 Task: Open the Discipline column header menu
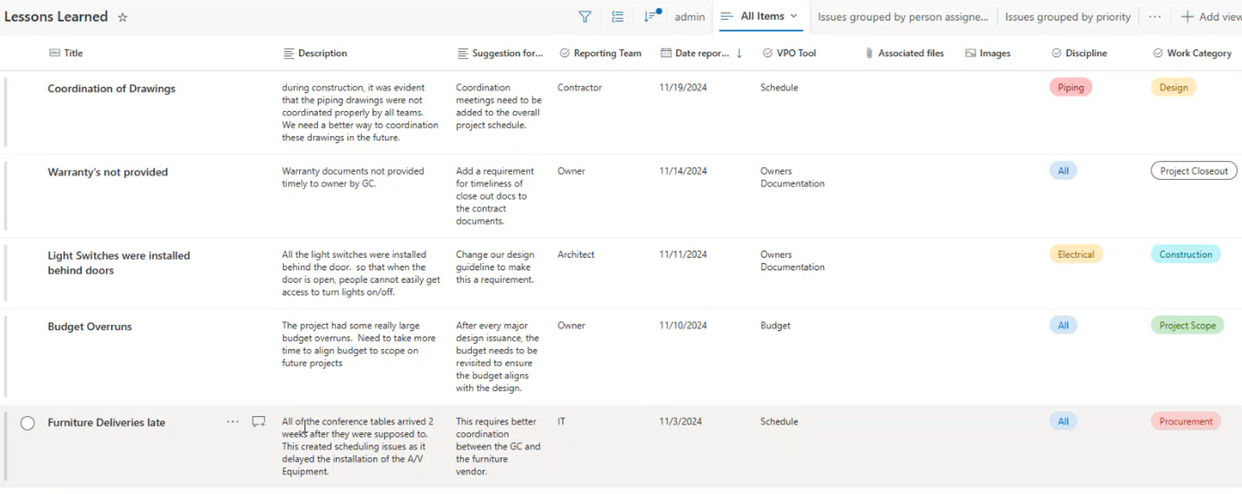(1085, 53)
